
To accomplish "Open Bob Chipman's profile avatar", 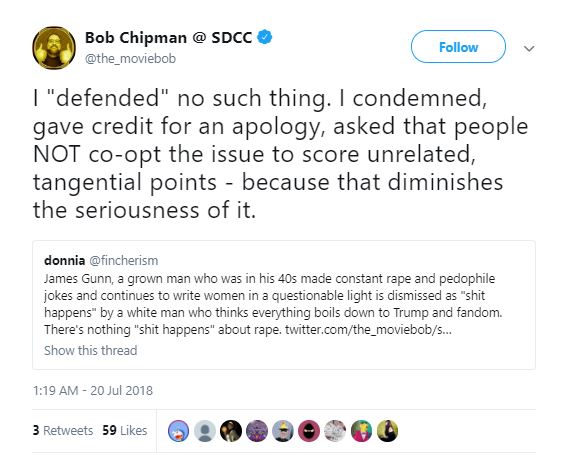I will [x=54, y=48].
